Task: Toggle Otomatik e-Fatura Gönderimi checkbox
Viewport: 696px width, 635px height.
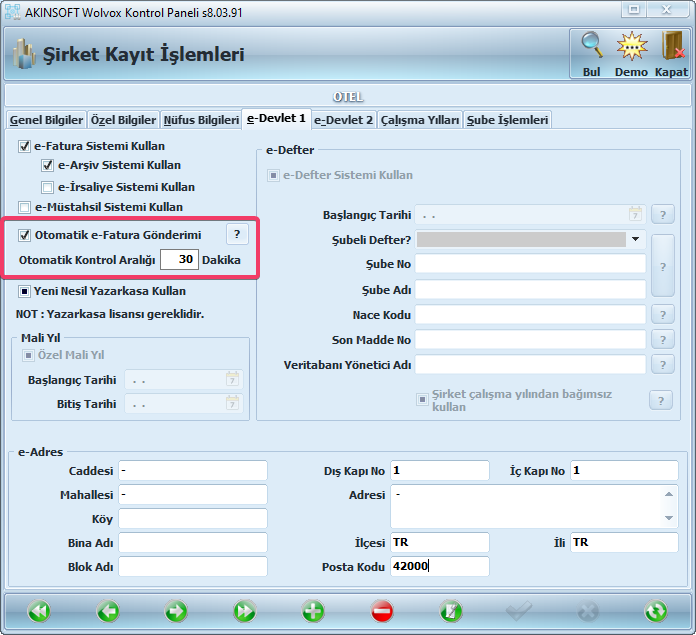Action: click(x=24, y=235)
